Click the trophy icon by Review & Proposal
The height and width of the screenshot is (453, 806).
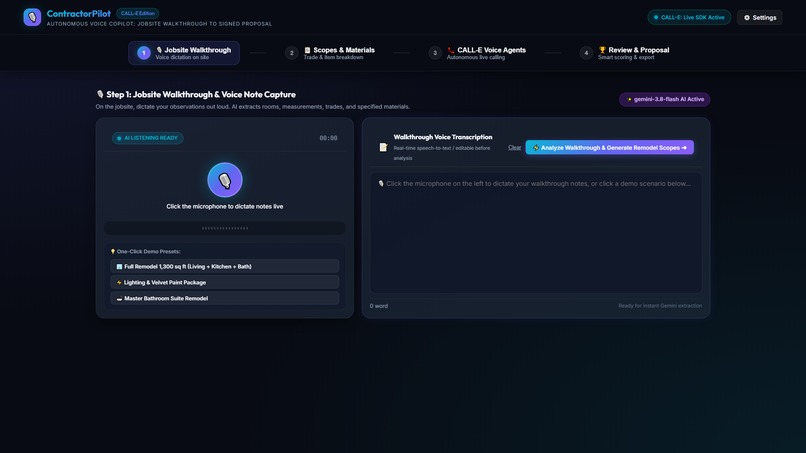[x=602, y=50]
